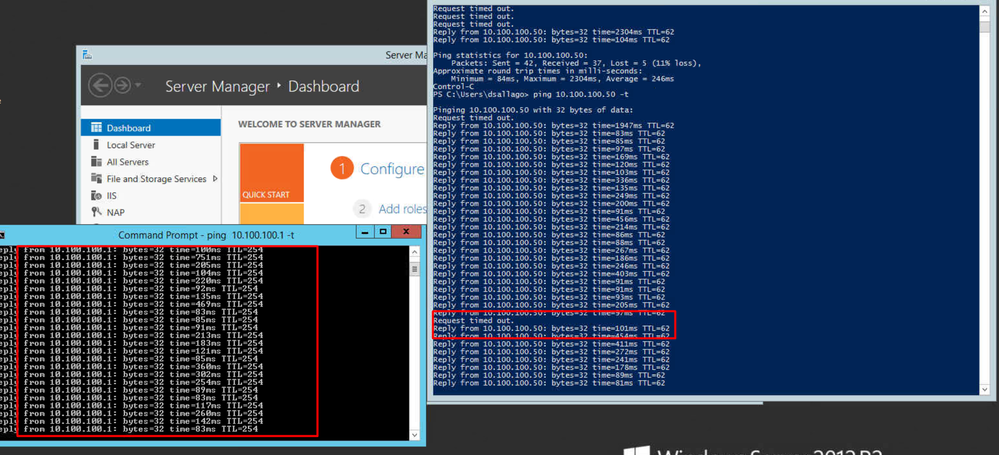Click the IIS role icon

[x=96, y=196]
